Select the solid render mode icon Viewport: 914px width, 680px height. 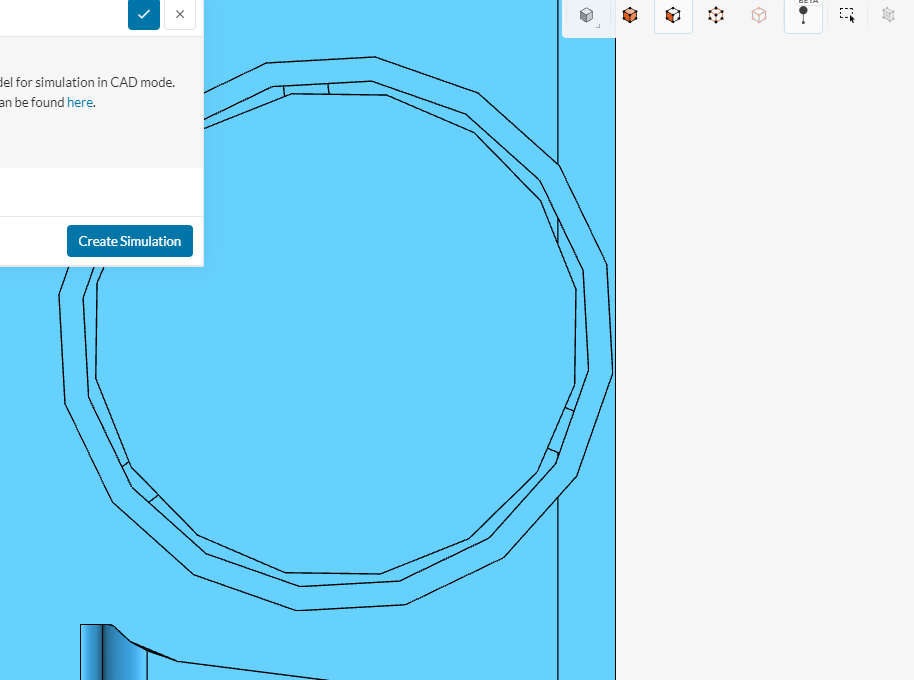[587, 16]
